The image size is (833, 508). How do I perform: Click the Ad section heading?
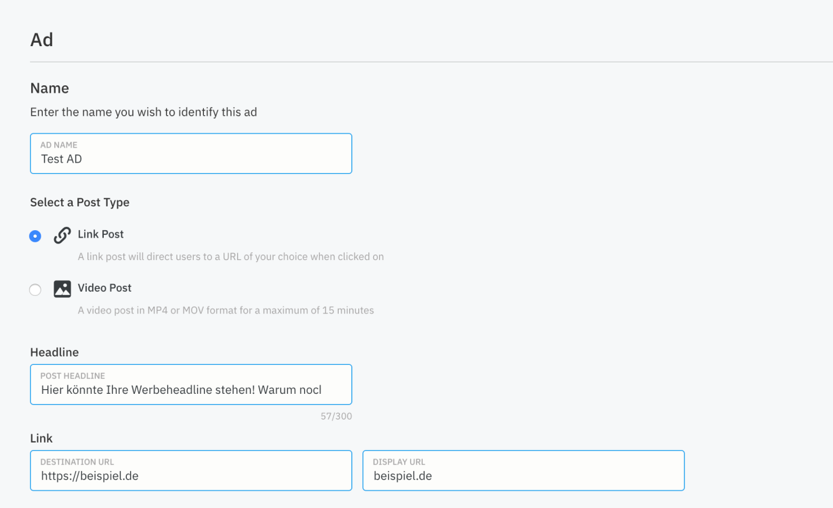tap(41, 40)
